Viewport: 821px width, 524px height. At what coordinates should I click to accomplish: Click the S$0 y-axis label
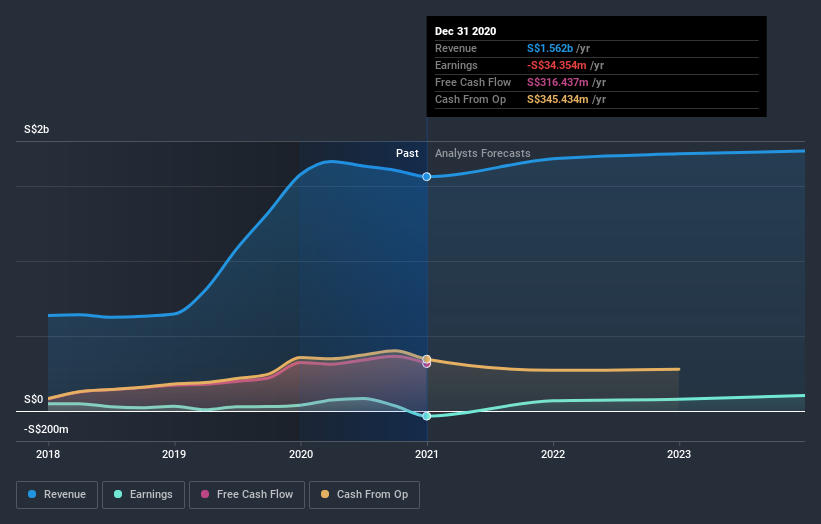pyautogui.click(x=34, y=399)
